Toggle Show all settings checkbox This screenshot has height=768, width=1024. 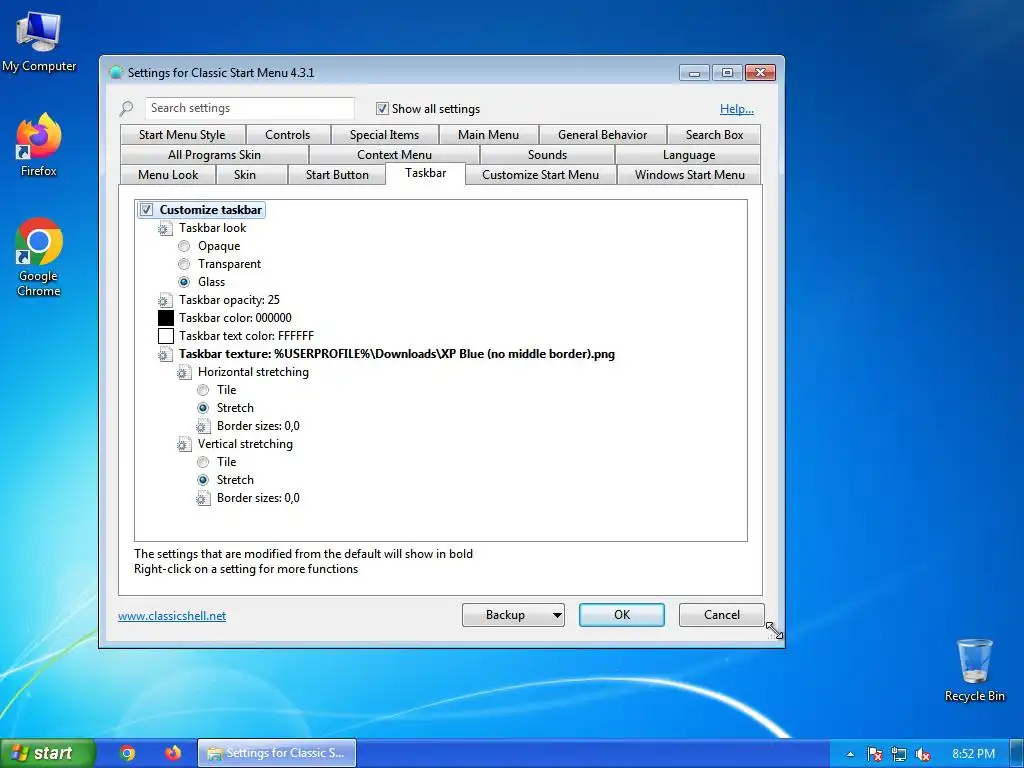tap(383, 108)
